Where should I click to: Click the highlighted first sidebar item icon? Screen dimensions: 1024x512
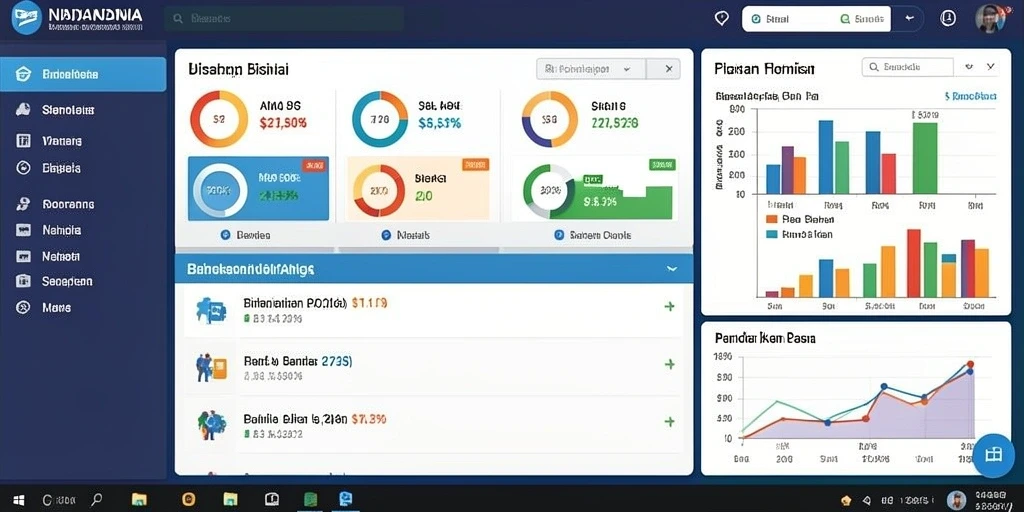coord(23,74)
